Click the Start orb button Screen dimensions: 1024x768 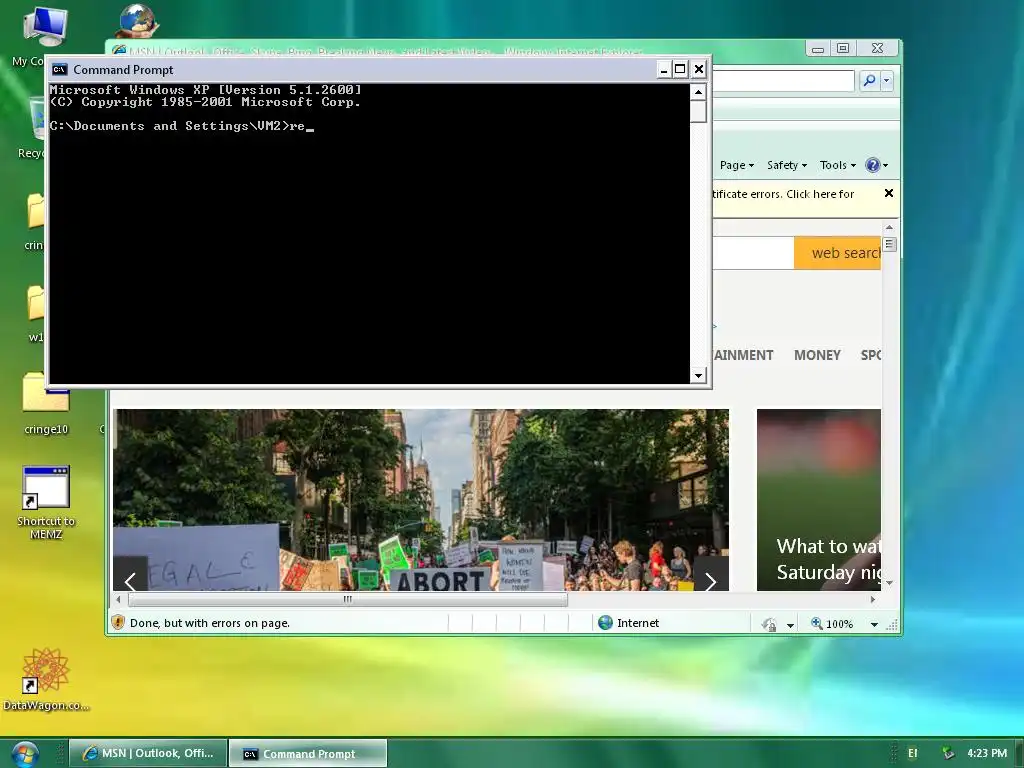click(x=25, y=754)
